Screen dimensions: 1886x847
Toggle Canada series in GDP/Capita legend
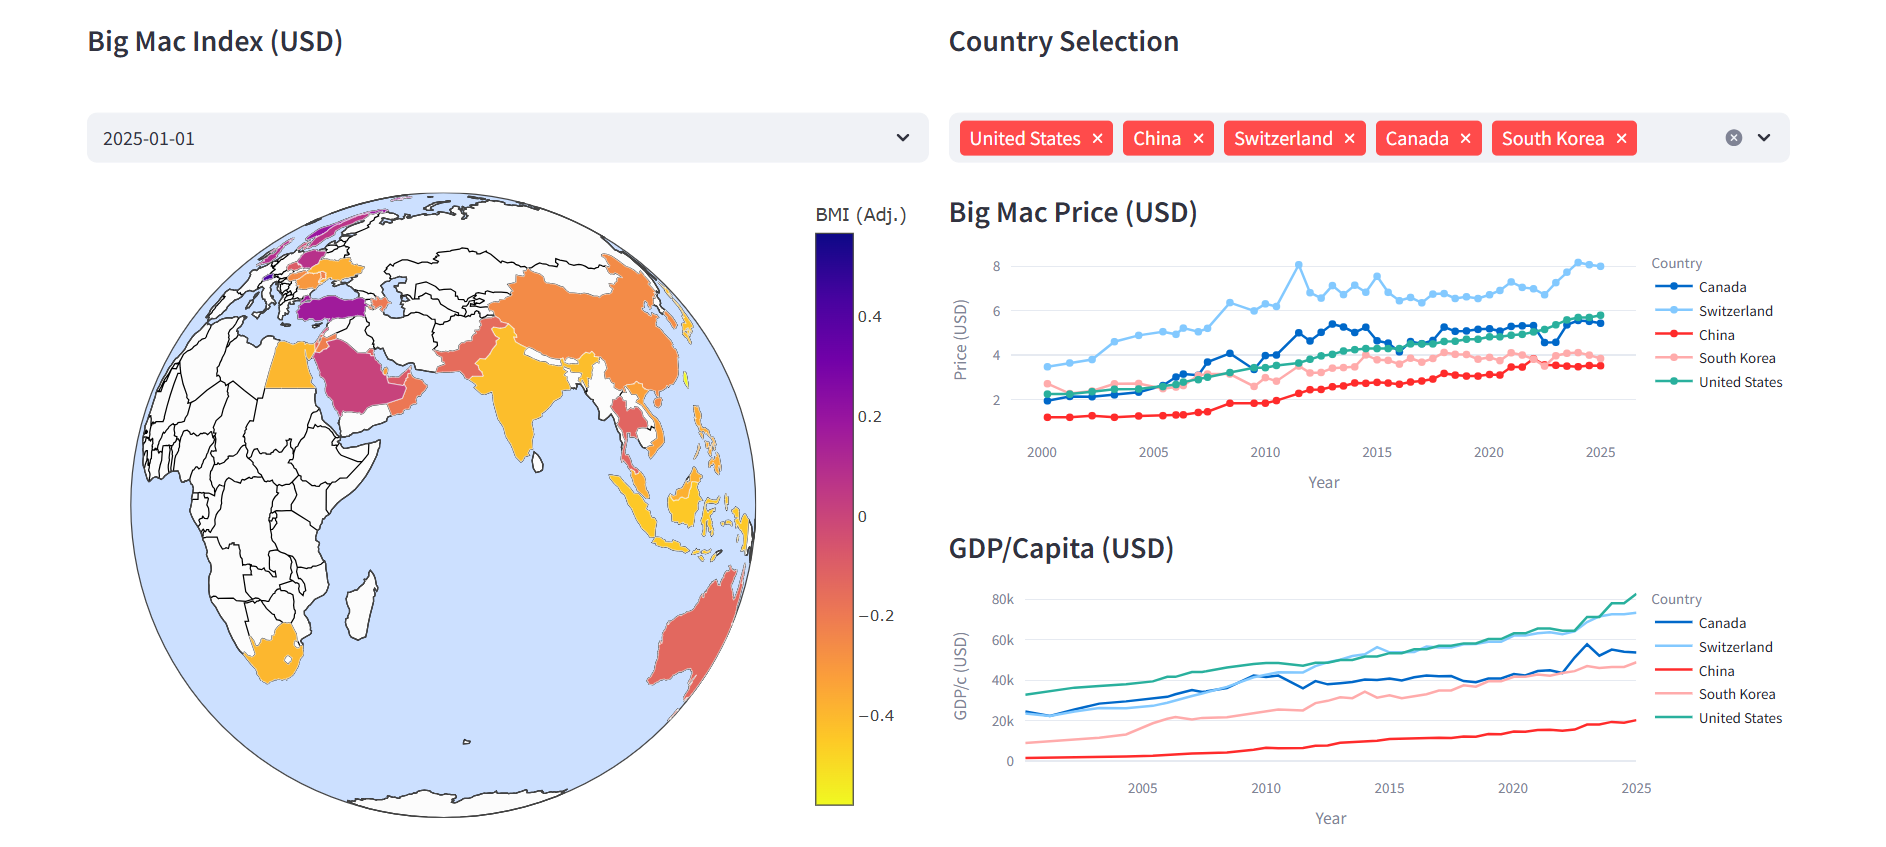[x=1721, y=623]
